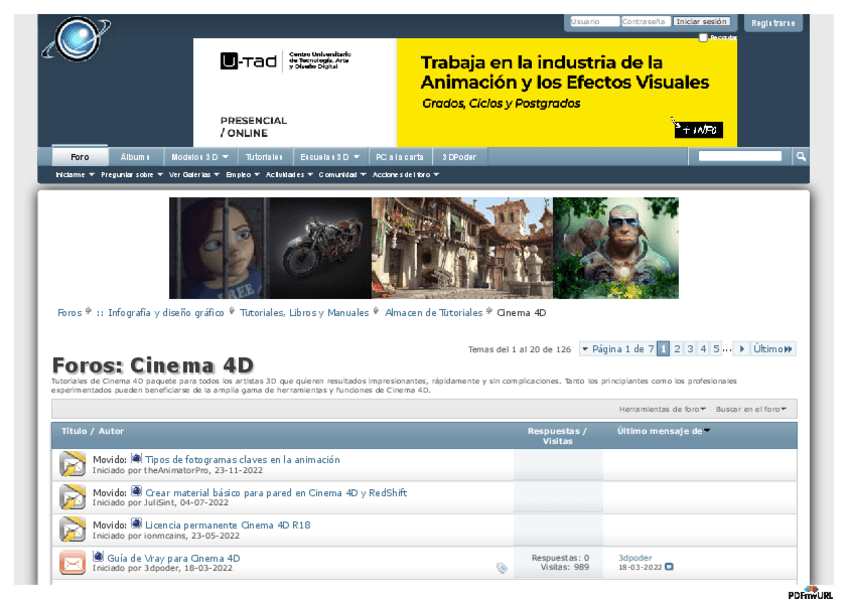Open moved thread icon for Licencia permanente
Screen dimensions: 848x599
(x=72, y=529)
